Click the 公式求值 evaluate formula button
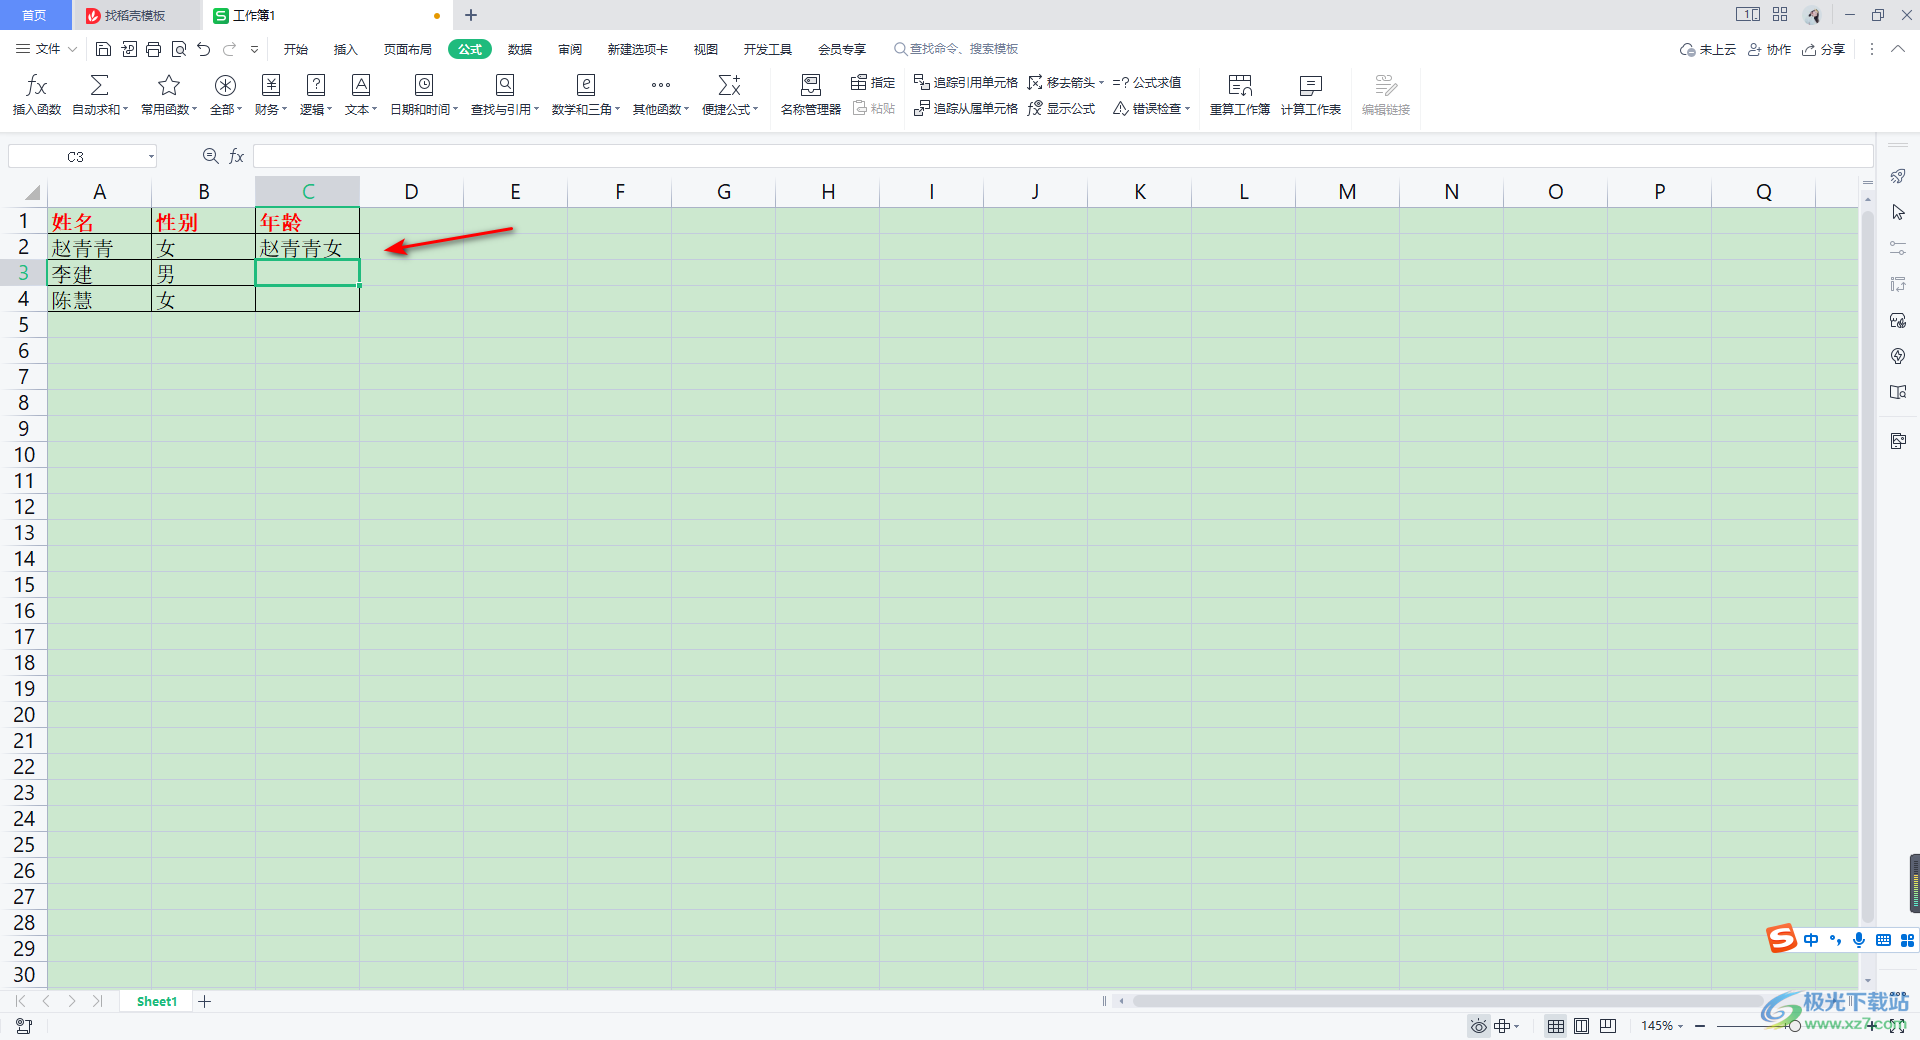The height and width of the screenshot is (1040, 1920). pos(1147,82)
